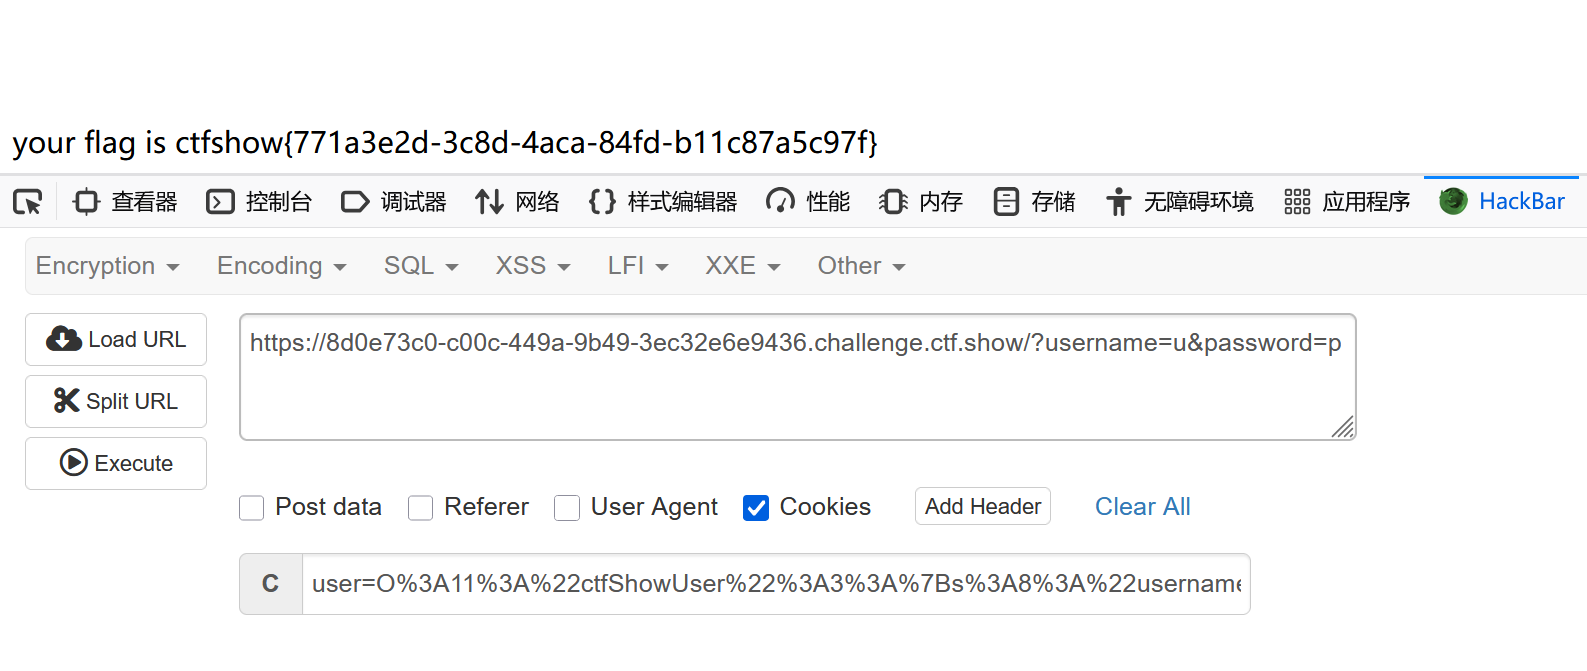Click the resize handle of URL textarea
Screen dimensions: 1587x671
[x=1343, y=427]
